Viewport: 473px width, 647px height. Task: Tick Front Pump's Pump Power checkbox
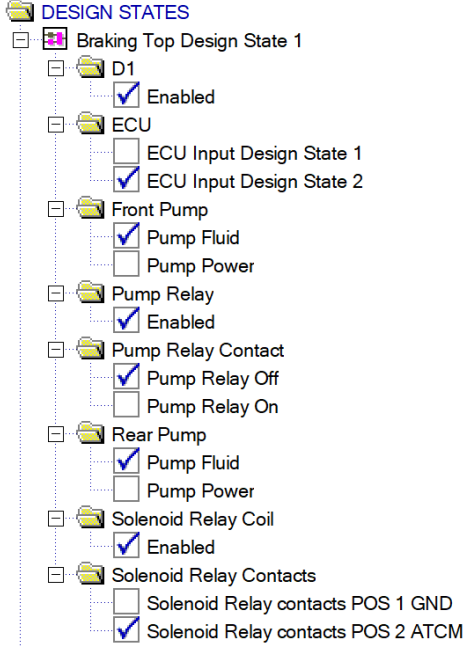click(126, 264)
